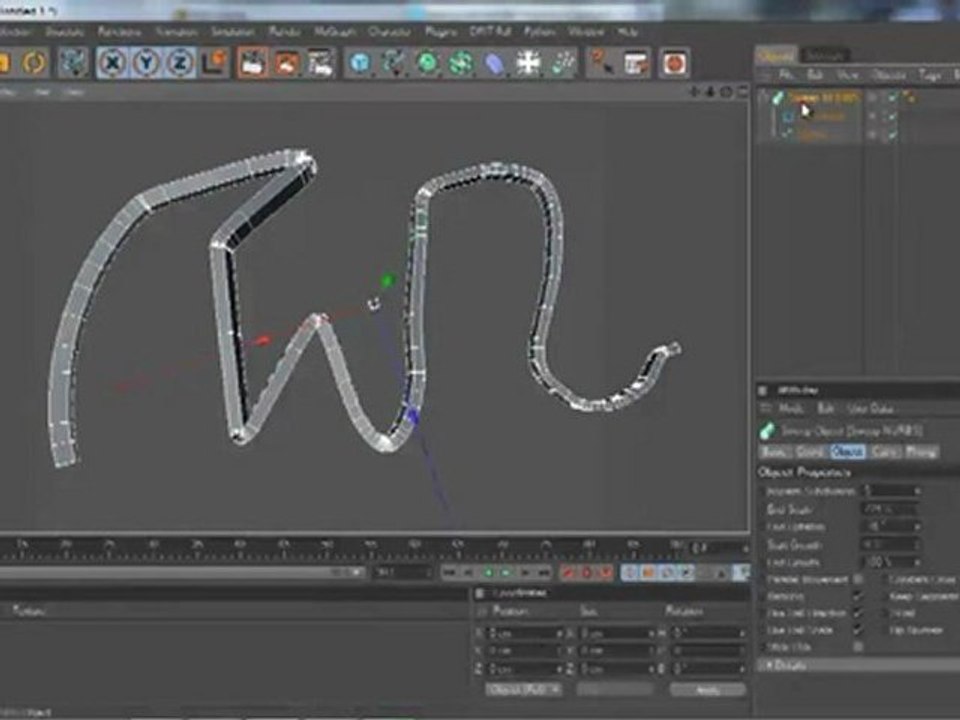Open the Plugins menu
960x720 pixels.
click(x=440, y=31)
